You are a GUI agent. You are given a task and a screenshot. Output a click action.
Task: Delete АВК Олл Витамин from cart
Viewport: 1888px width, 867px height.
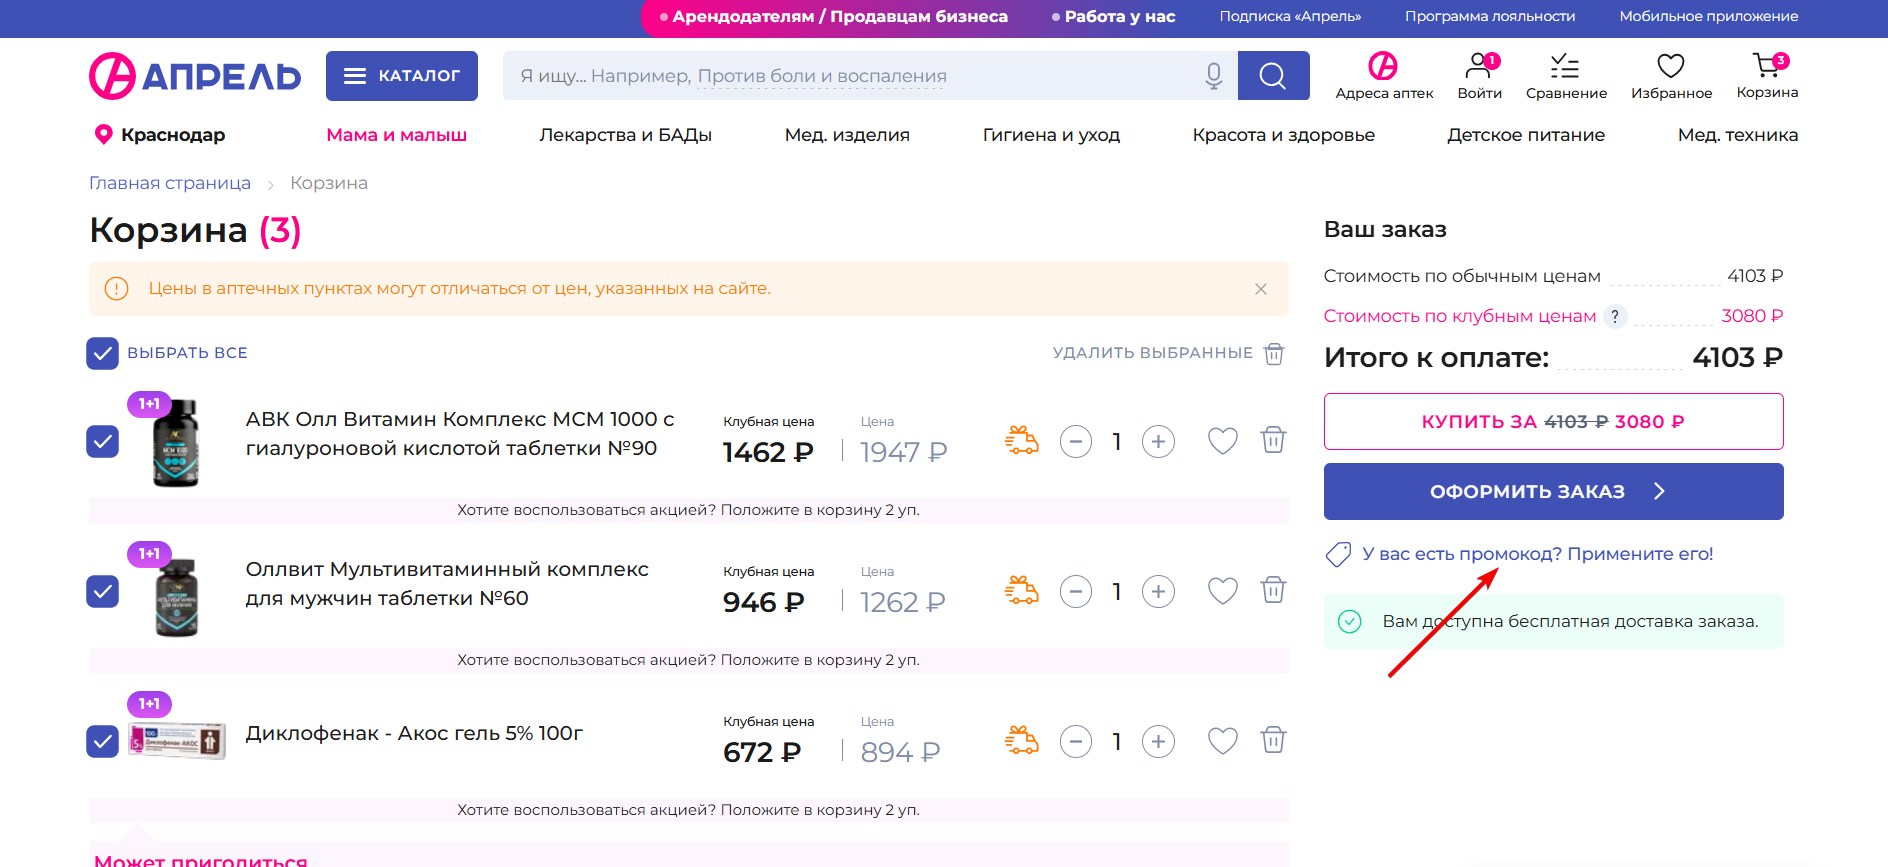tap(1273, 440)
